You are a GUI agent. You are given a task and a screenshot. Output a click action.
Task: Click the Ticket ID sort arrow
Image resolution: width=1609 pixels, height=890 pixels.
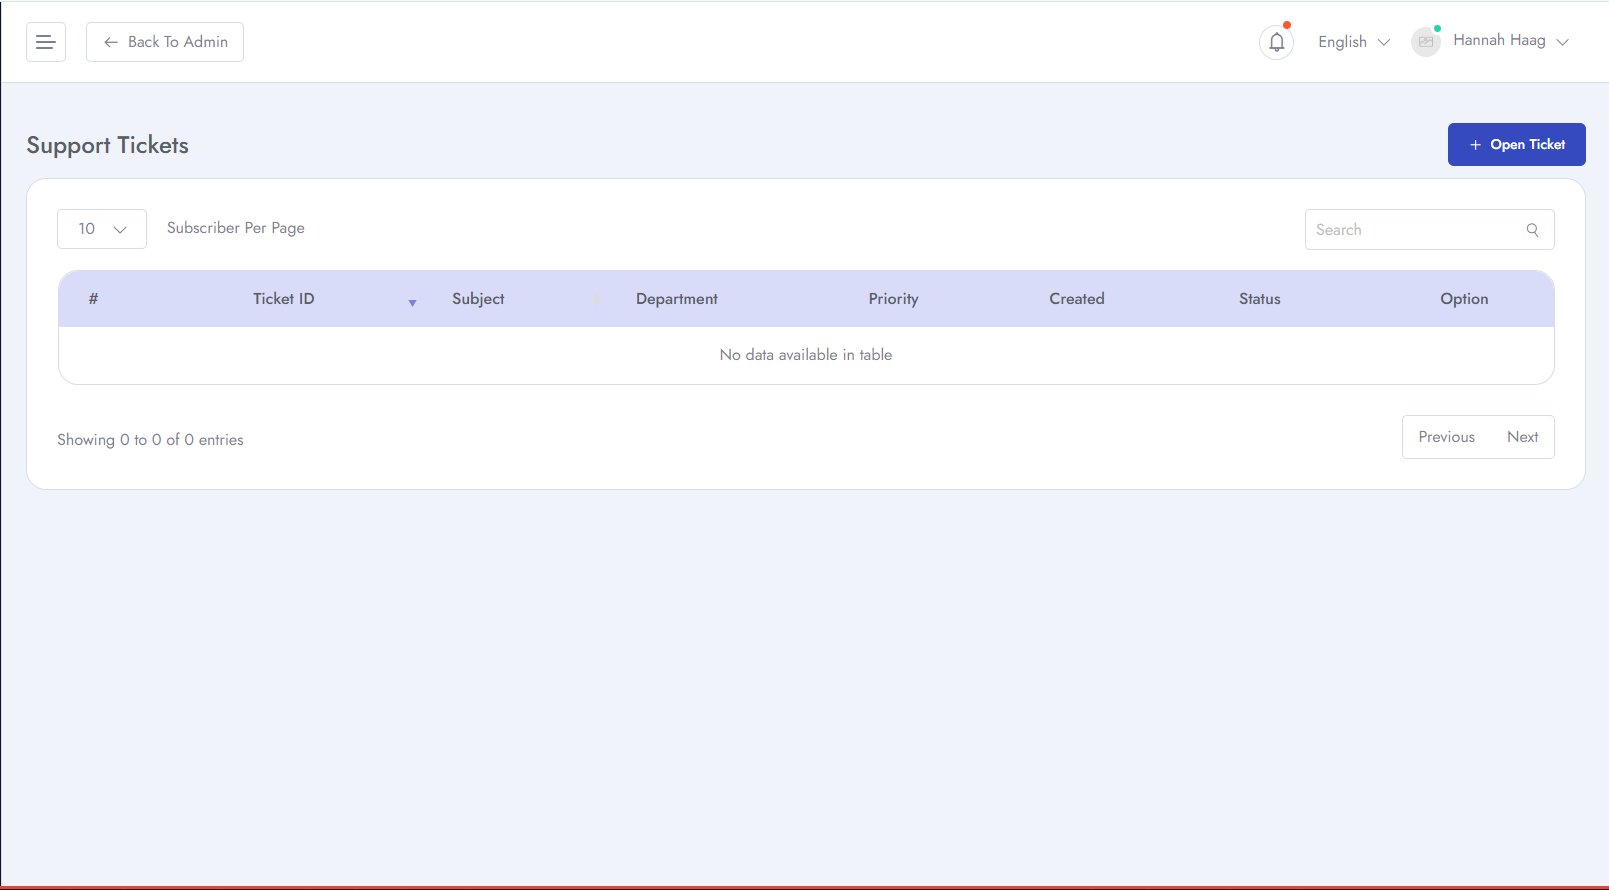pyautogui.click(x=412, y=302)
